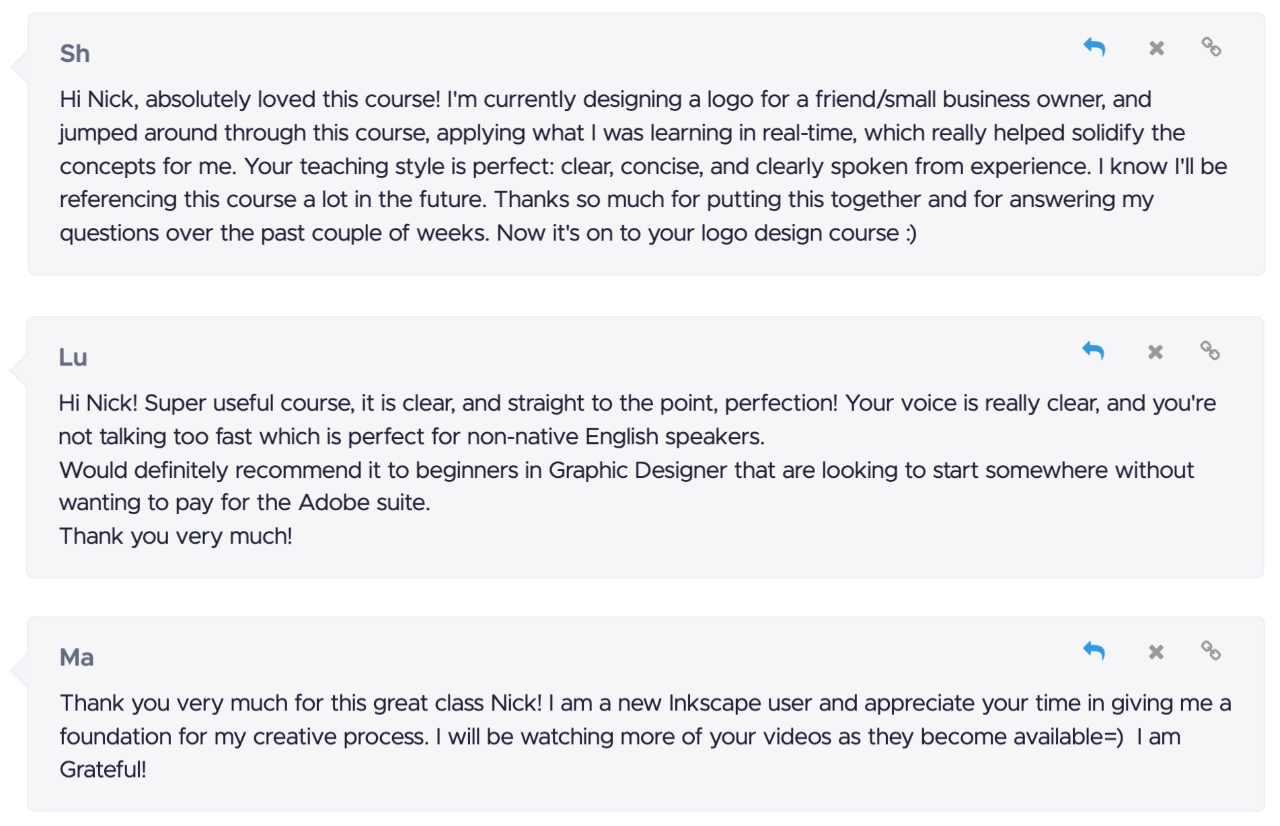Reply to Ma's comment via the blue arrow
Image resolution: width=1280 pixels, height=826 pixels.
(1094, 652)
